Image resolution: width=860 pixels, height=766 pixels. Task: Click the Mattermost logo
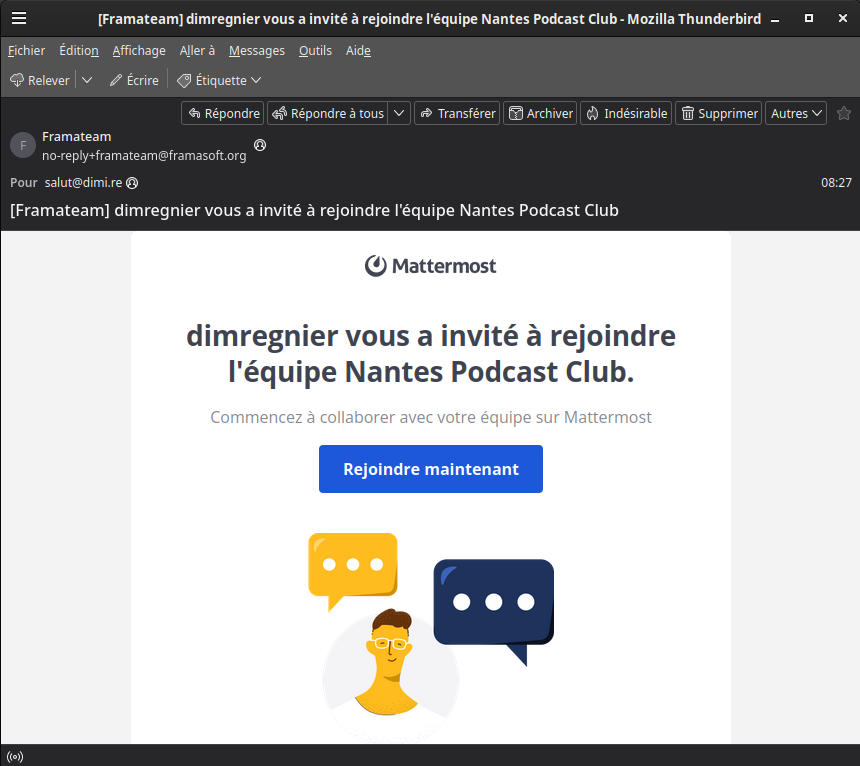click(431, 266)
